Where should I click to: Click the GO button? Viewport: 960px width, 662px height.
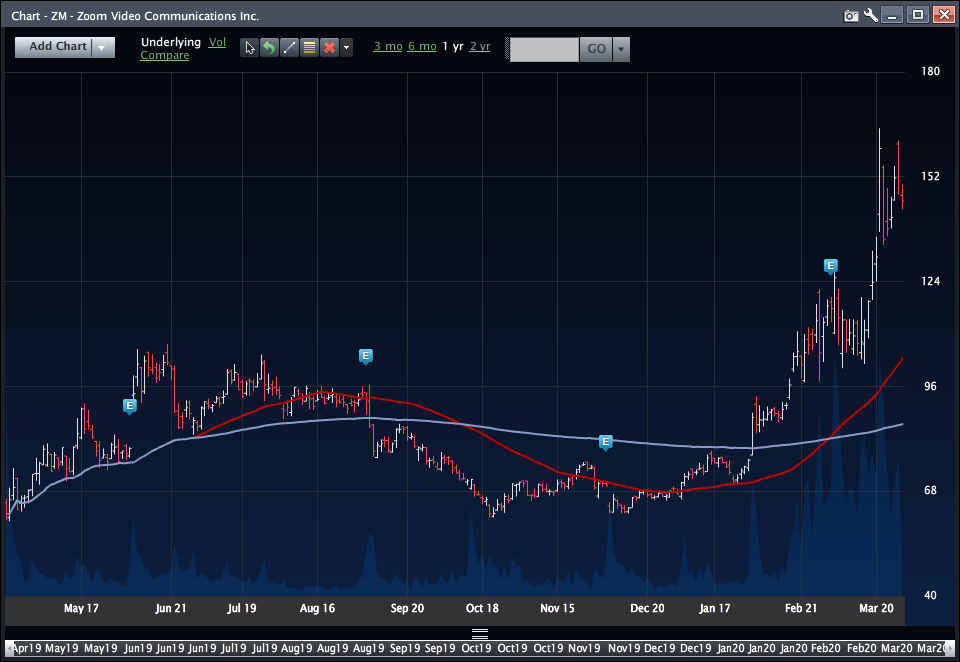click(596, 49)
